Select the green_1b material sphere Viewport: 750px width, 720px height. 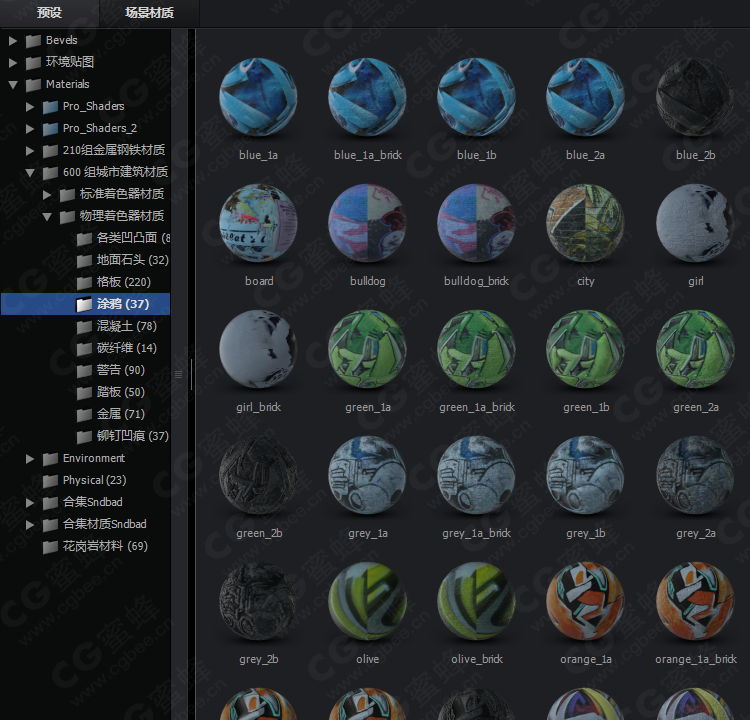(x=585, y=349)
